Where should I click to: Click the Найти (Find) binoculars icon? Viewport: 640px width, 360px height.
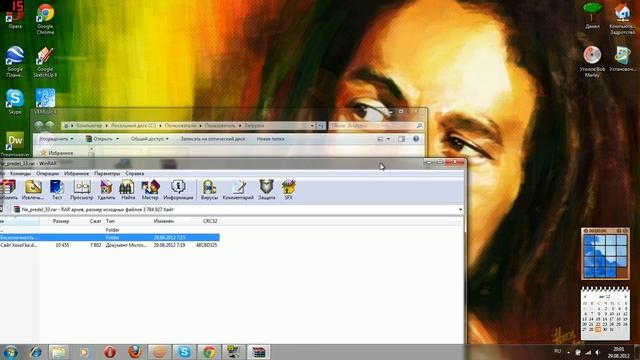[127, 190]
